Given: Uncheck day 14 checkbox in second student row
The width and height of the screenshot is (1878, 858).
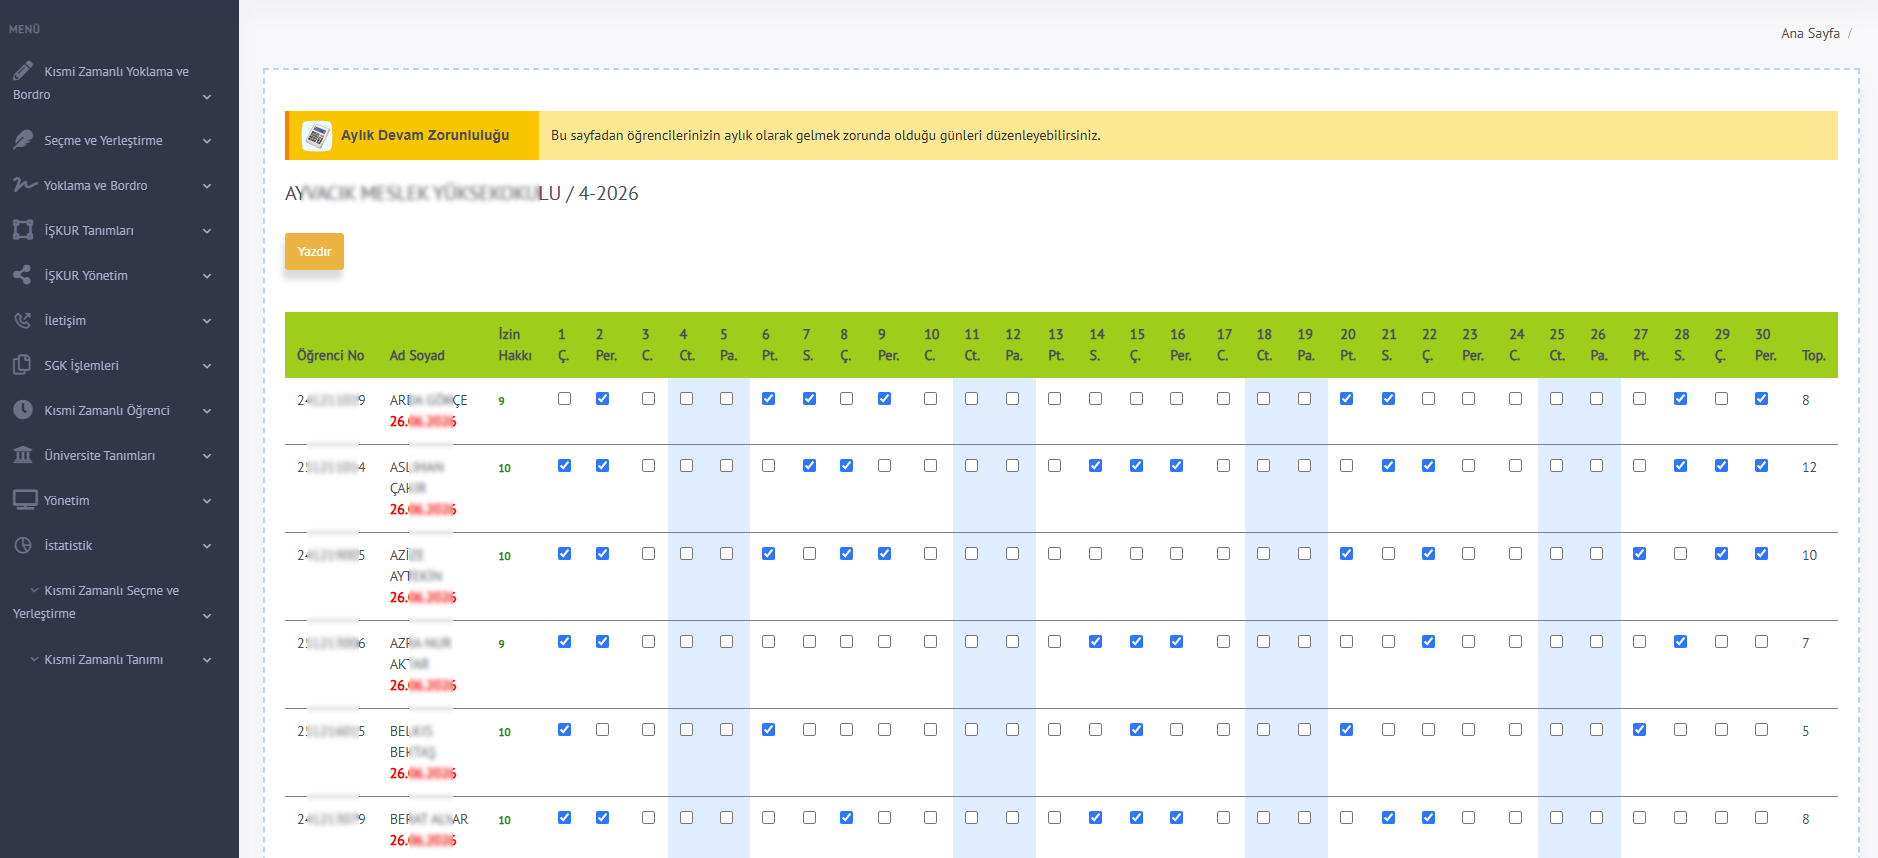Looking at the screenshot, I should [x=1095, y=465].
